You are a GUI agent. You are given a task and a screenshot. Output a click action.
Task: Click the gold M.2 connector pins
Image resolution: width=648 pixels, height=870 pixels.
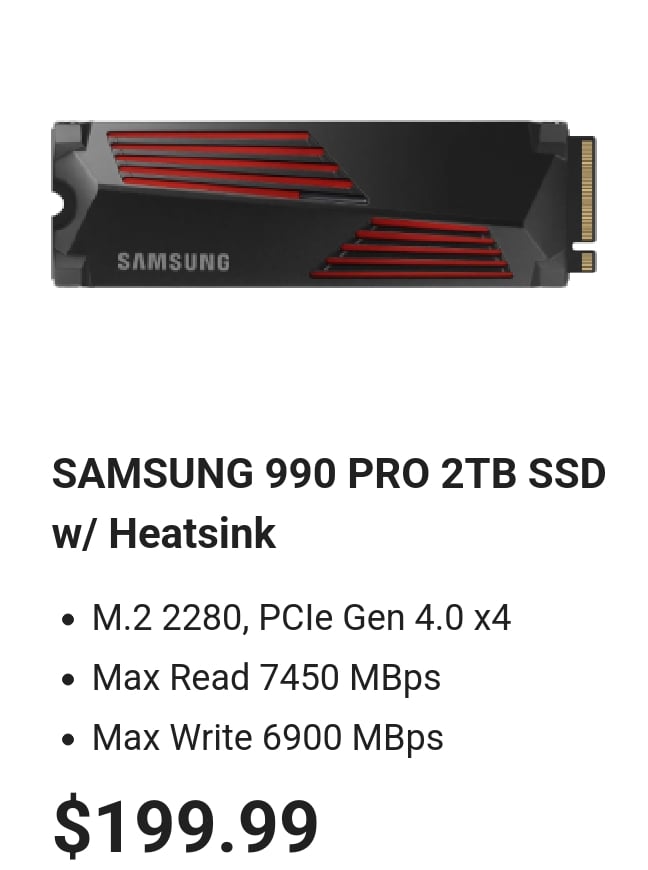[x=588, y=189]
